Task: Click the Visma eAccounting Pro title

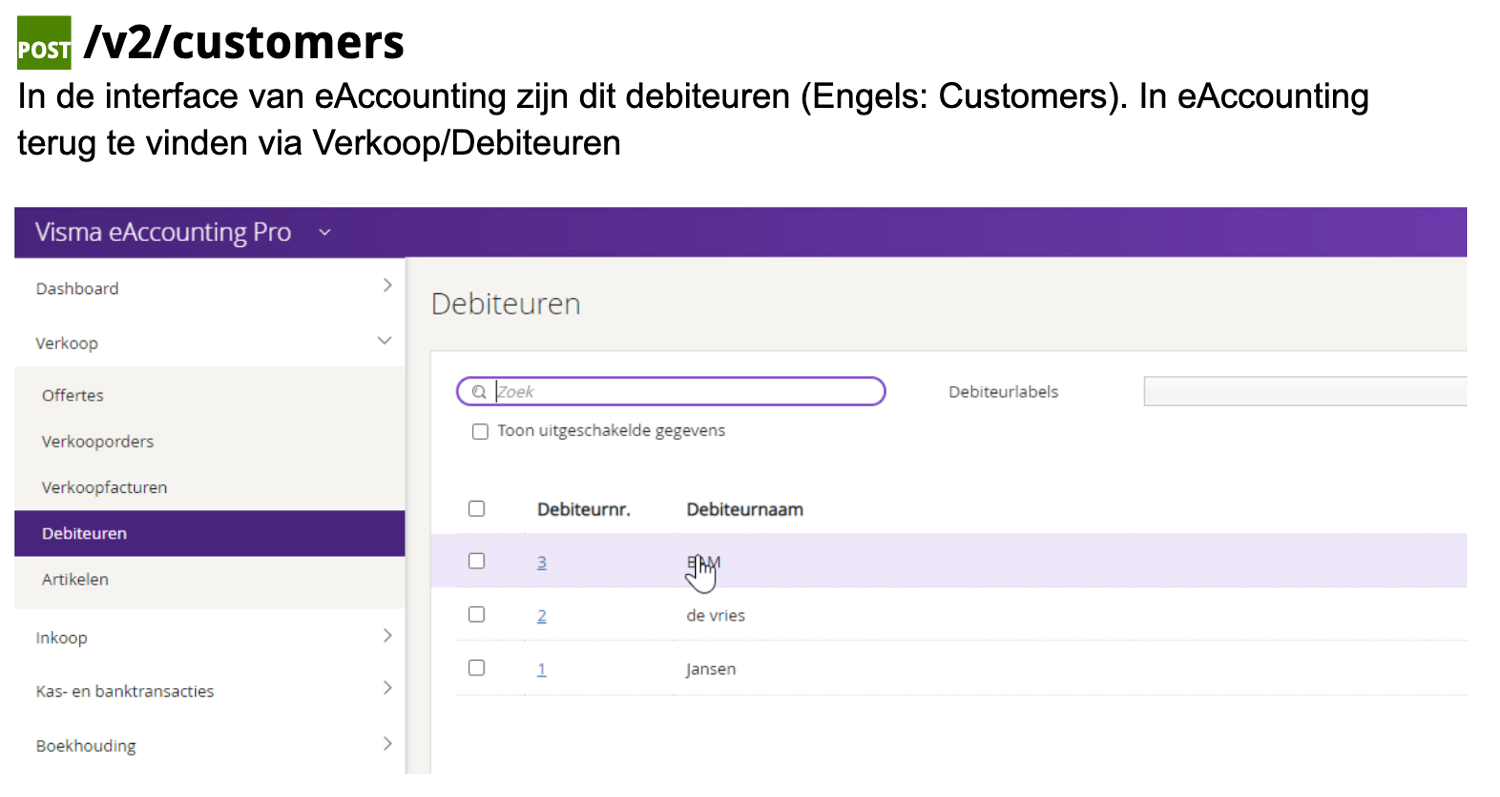Action: coord(163,233)
